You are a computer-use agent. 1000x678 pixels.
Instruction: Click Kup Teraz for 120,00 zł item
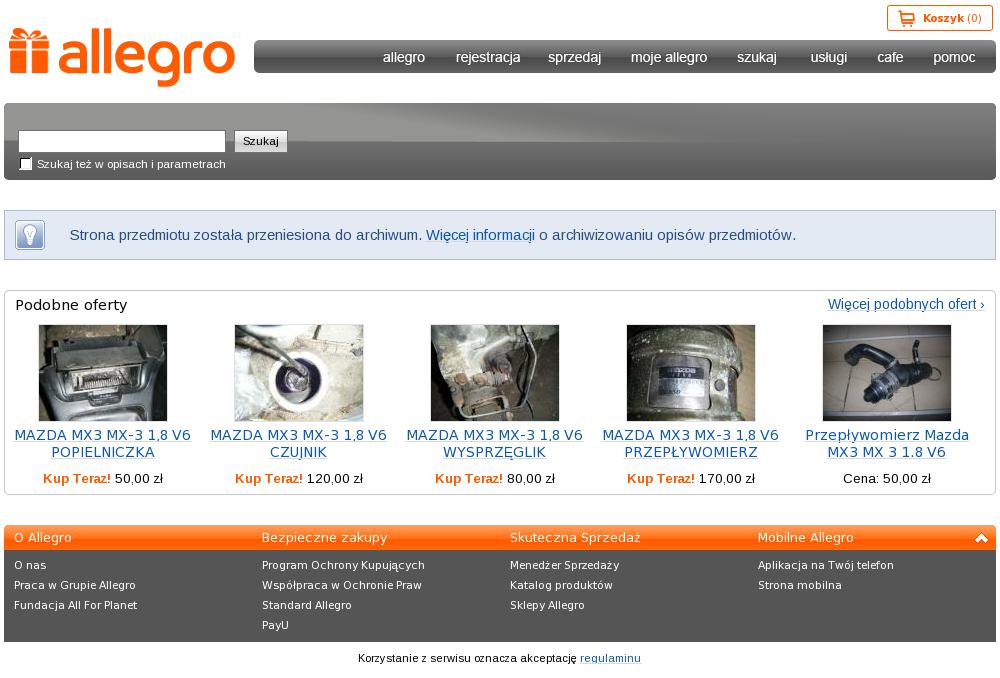pyautogui.click(x=268, y=478)
